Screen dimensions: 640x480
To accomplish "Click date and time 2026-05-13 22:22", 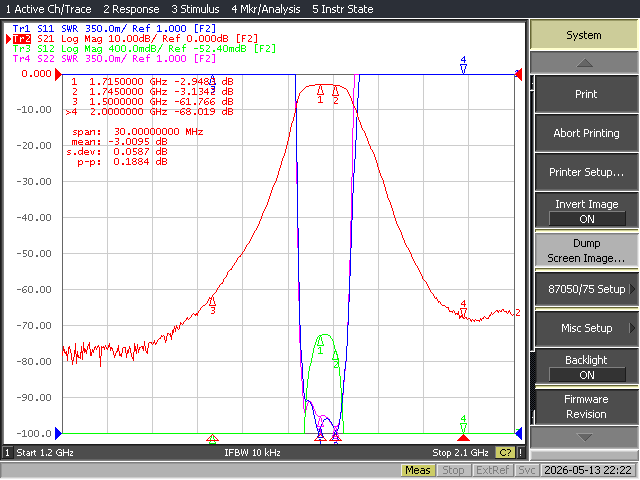I will tap(588, 470).
